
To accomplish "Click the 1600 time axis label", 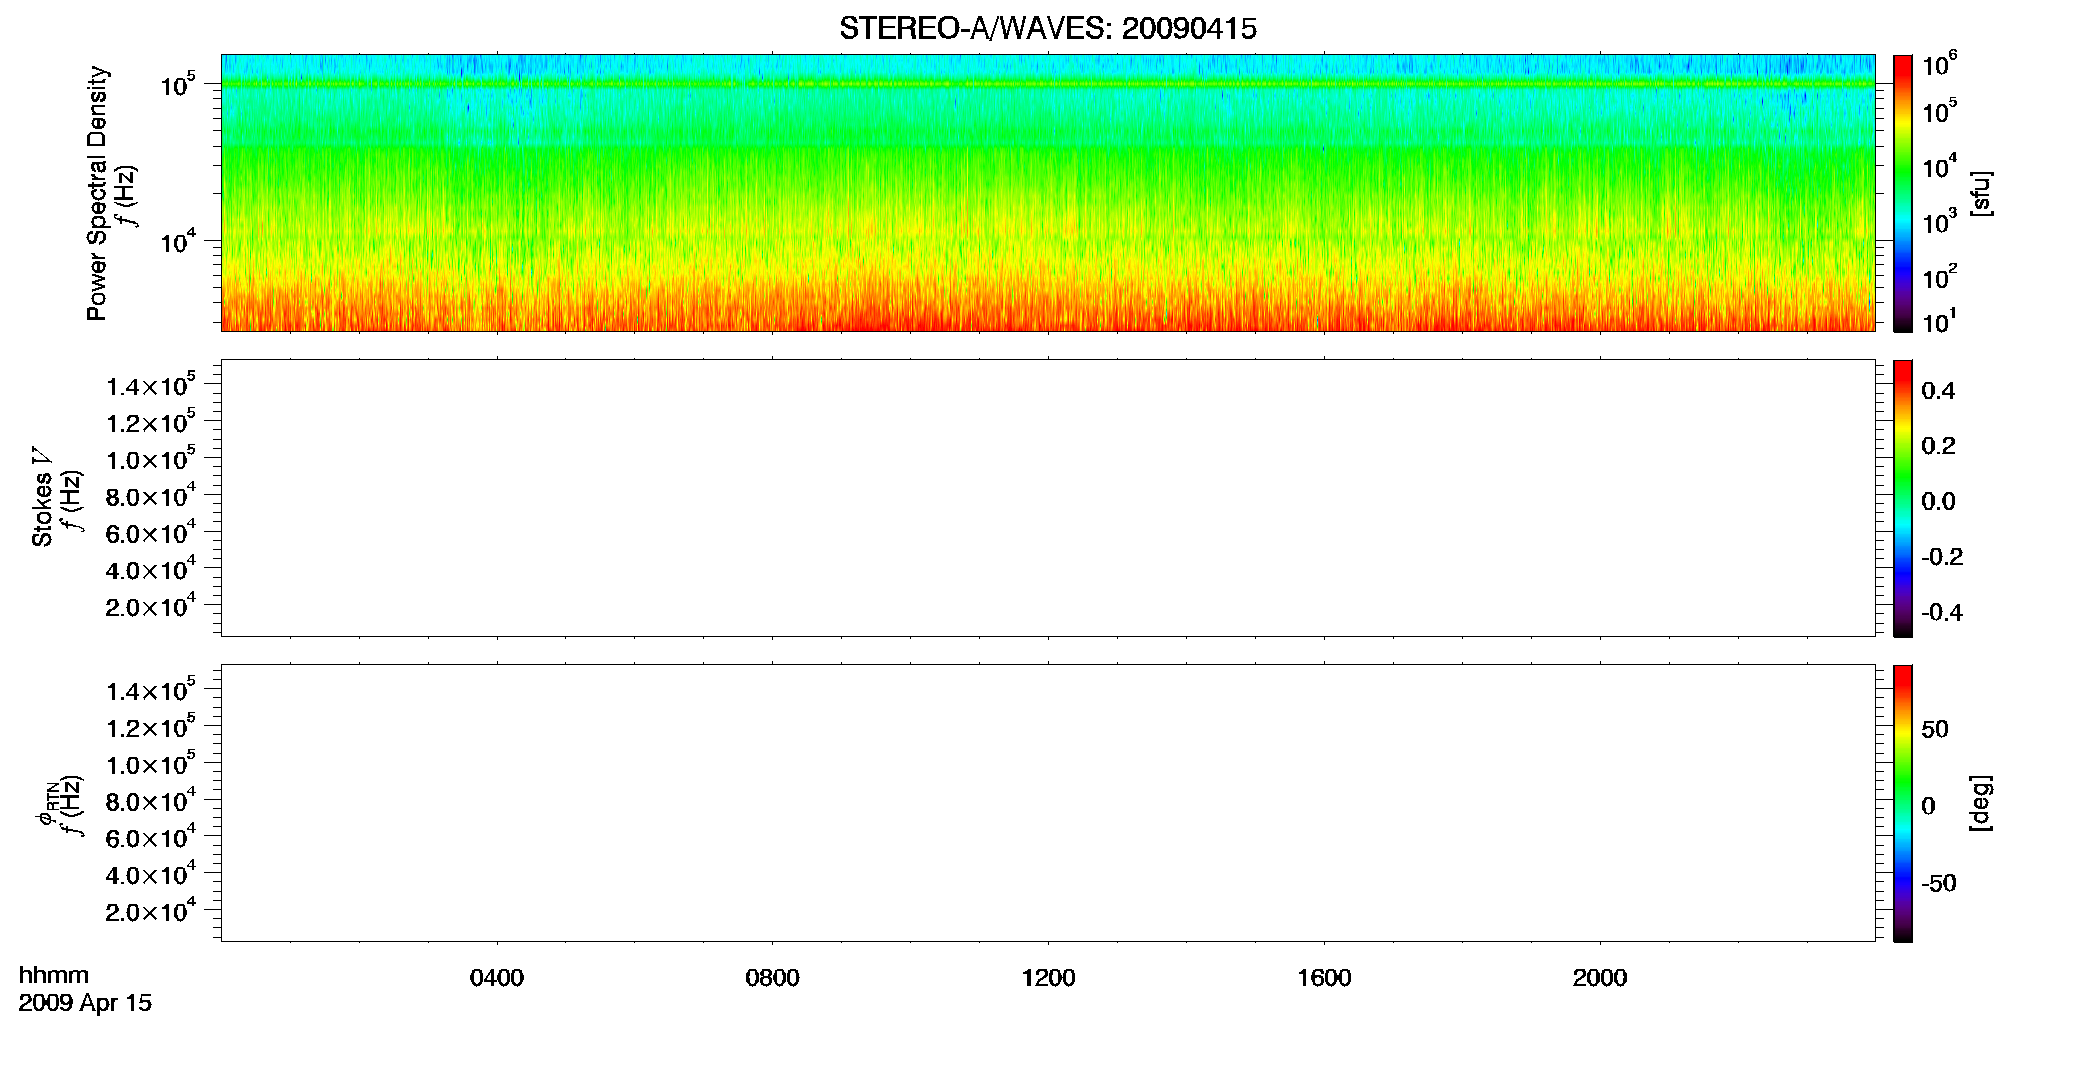I will click(x=1324, y=978).
